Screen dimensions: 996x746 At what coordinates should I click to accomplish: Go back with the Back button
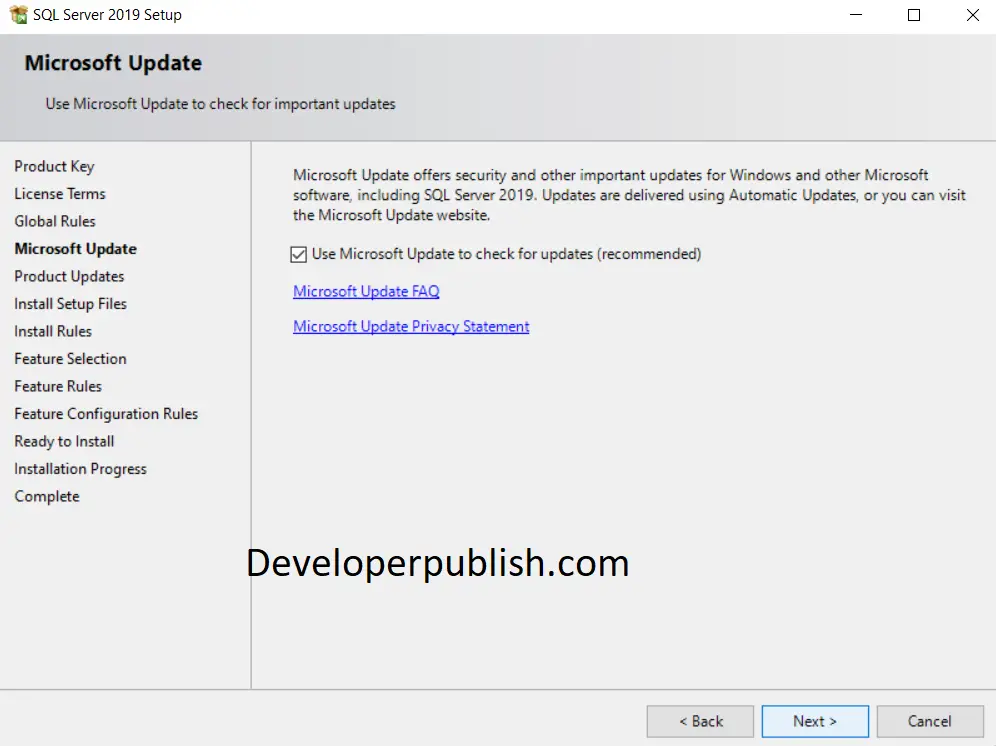pyautogui.click(x=700, y=721)
